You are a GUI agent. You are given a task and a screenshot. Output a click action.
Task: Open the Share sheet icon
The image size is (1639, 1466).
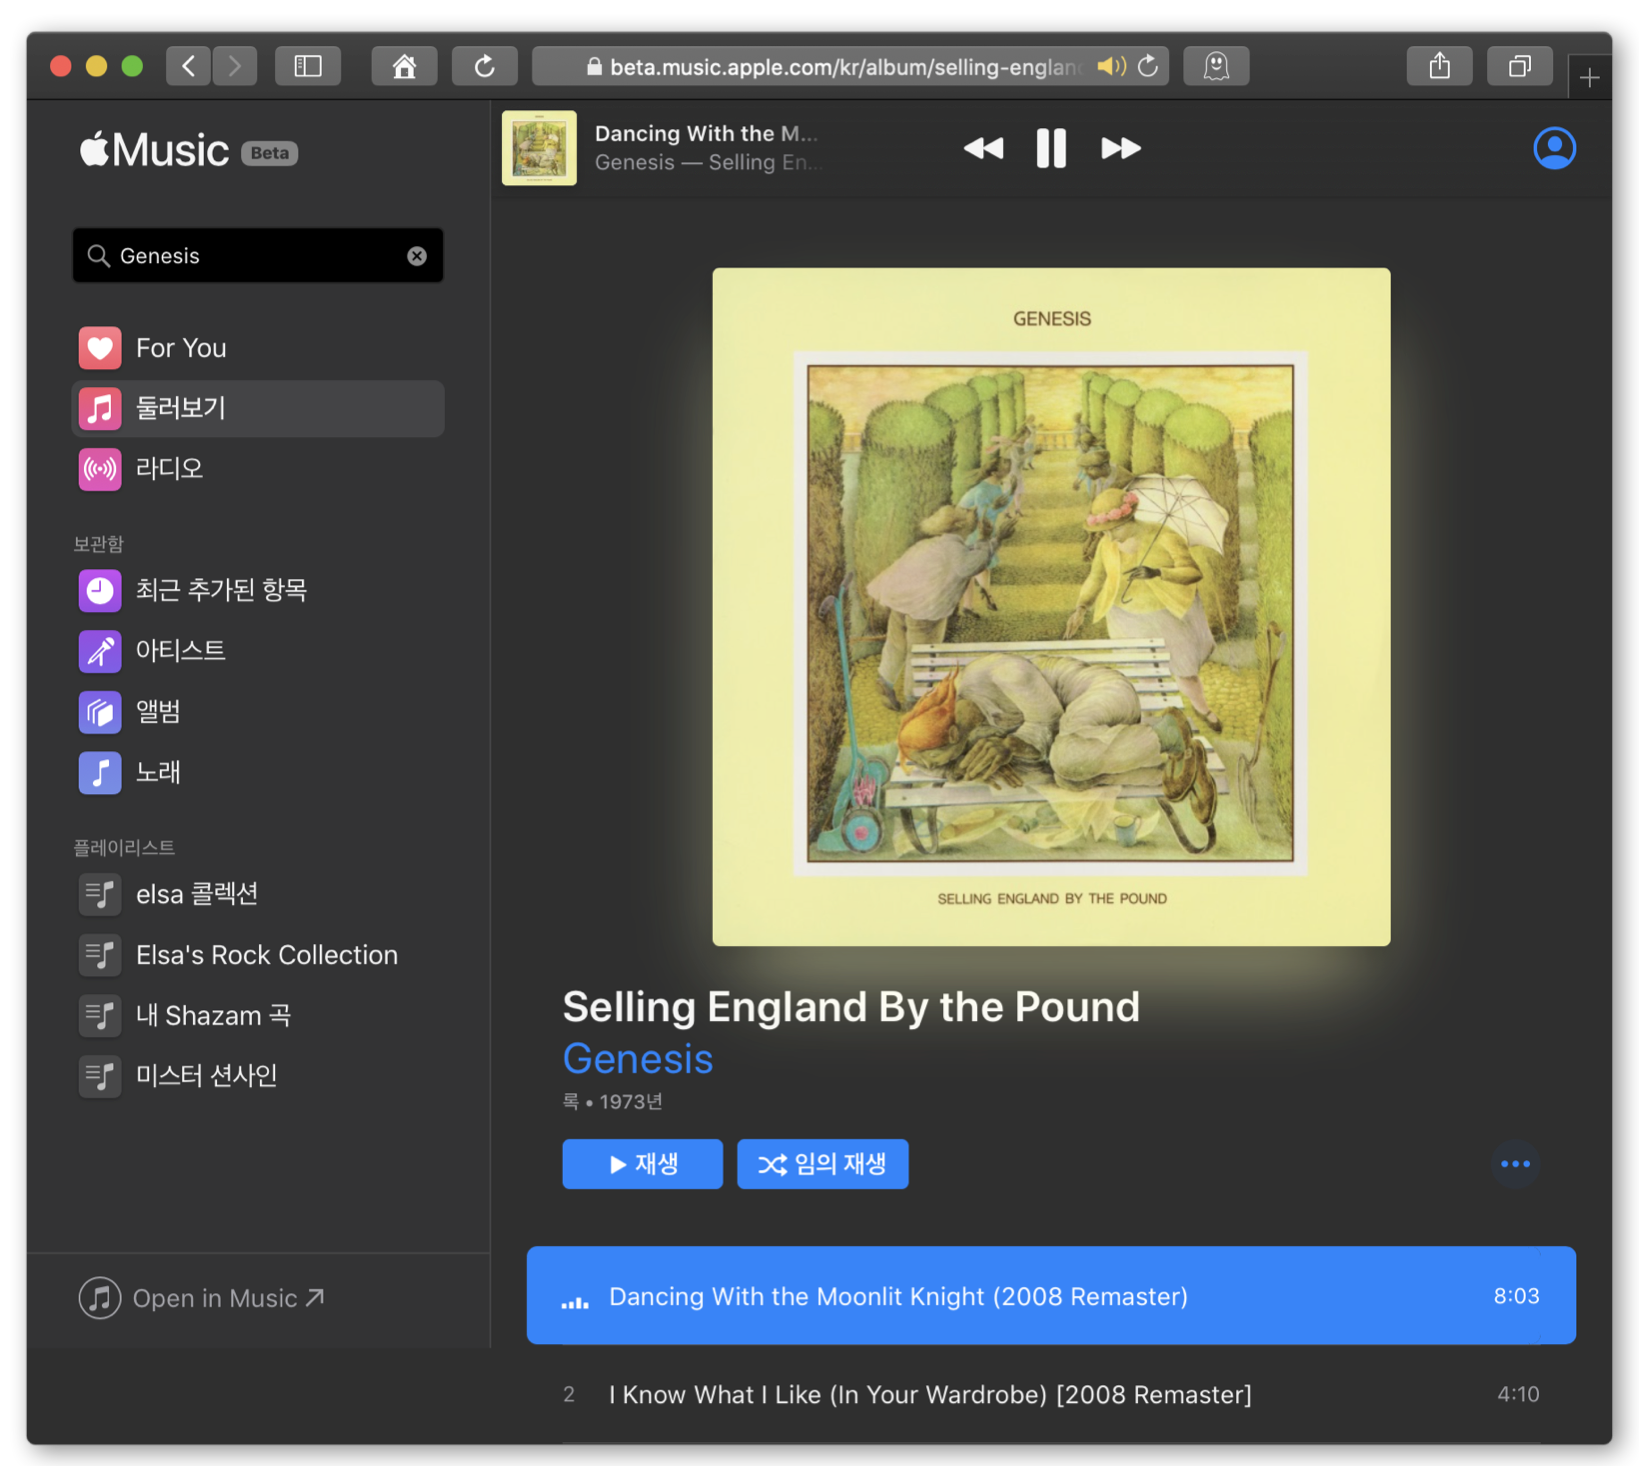1439,66
